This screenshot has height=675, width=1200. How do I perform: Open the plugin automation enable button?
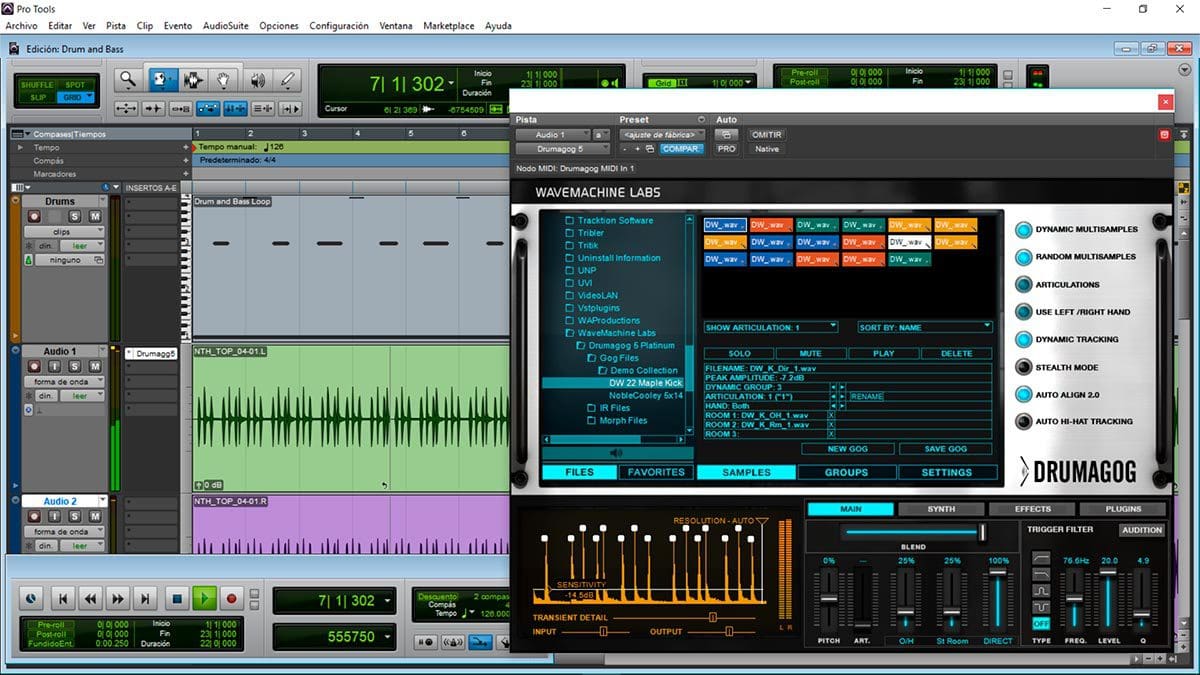pyautogui.click(x=727, y=134)
